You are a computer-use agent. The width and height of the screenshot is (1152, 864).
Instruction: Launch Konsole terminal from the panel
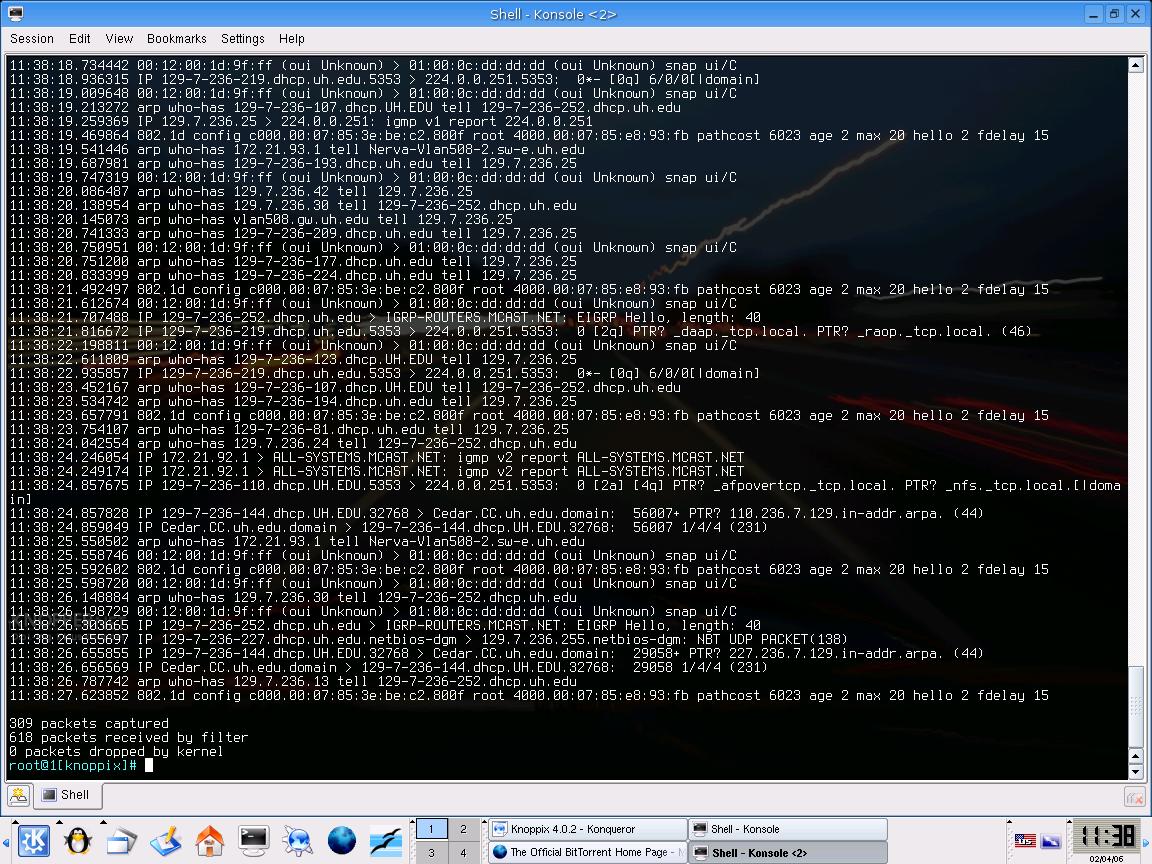(253, 840)
